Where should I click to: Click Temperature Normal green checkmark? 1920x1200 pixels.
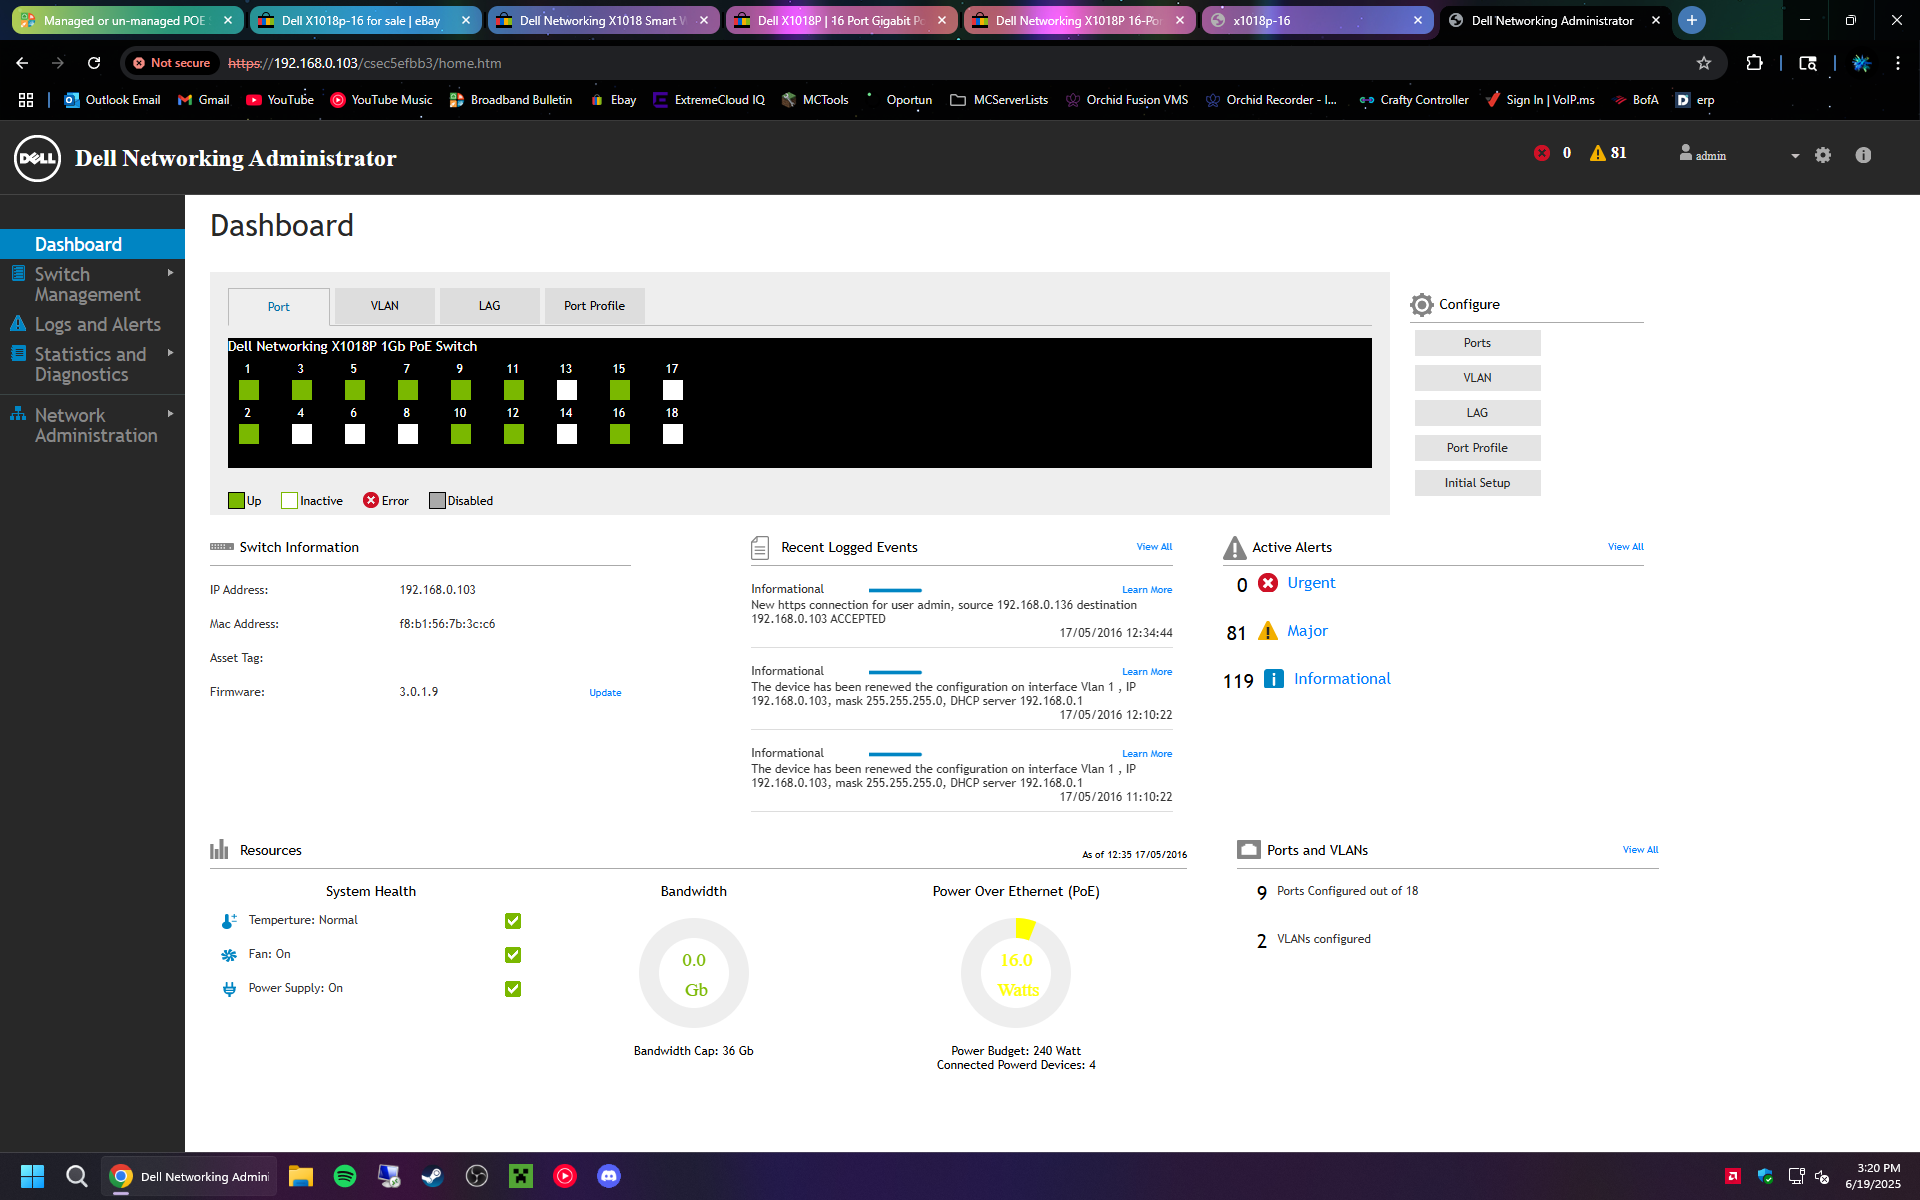(513, 921)
